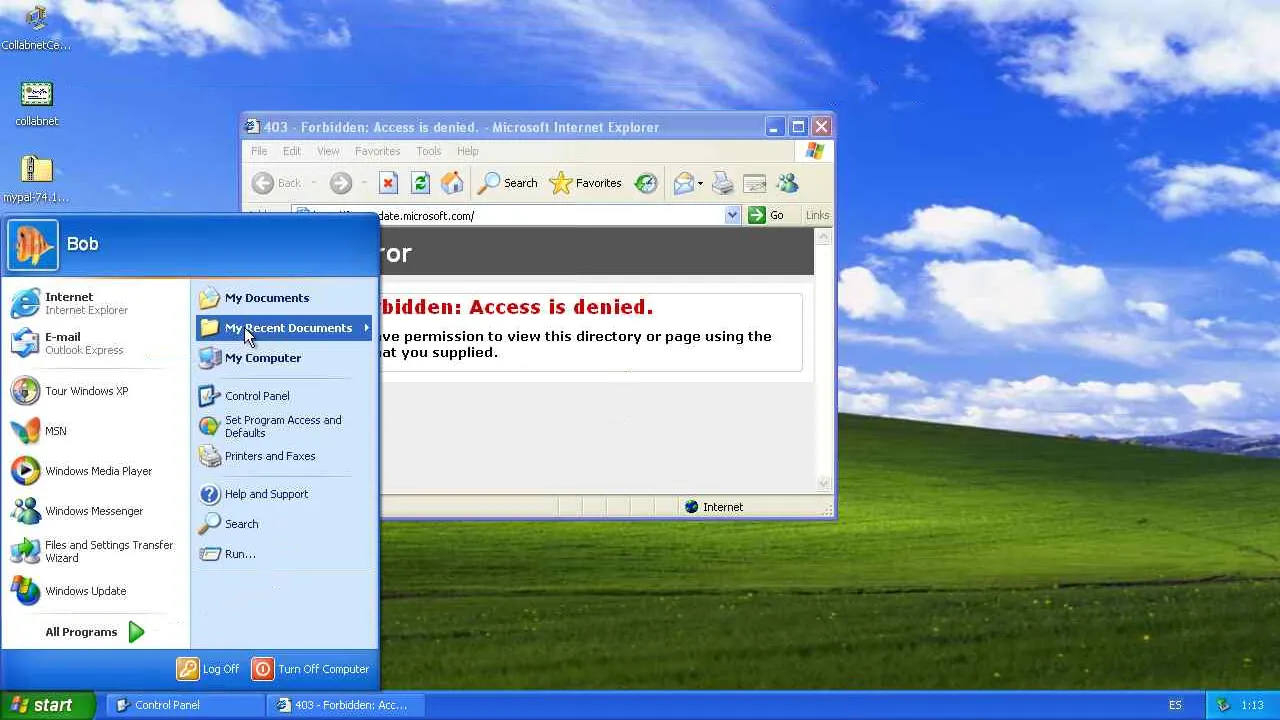Refresh the page in Internet Explorer
1280x720 pixels.
(x=420, y=183)
